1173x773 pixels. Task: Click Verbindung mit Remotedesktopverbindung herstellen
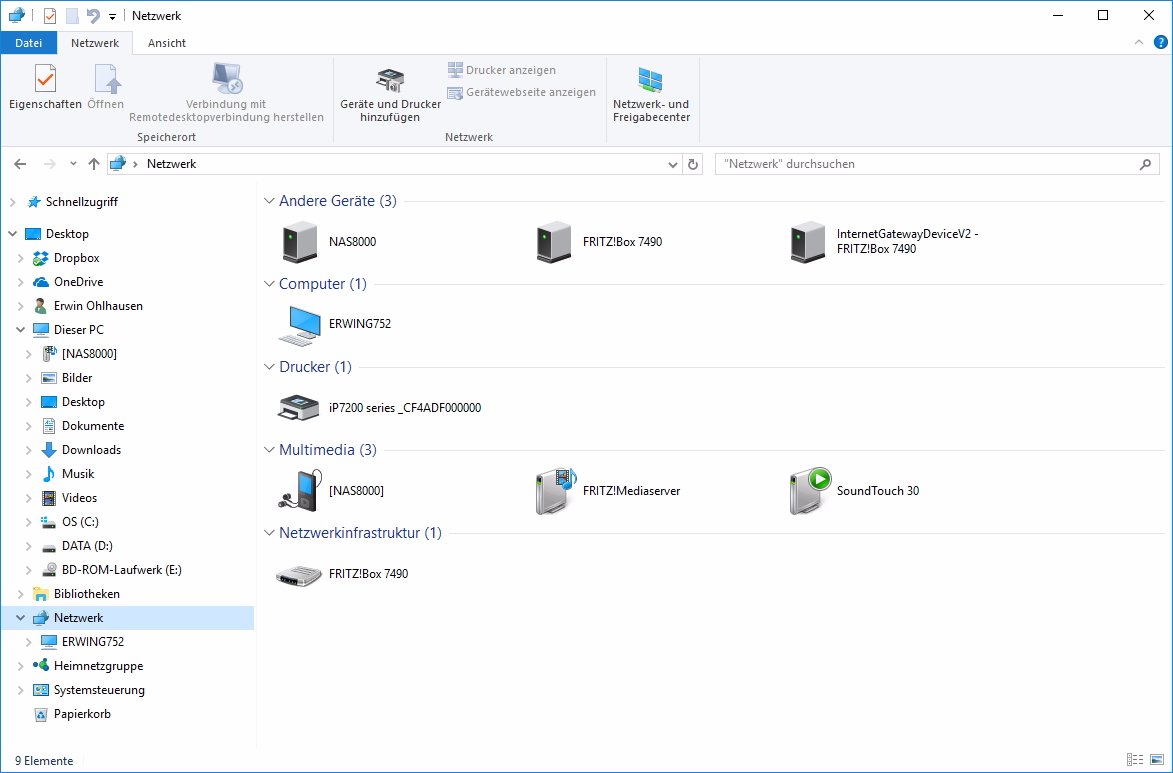click(x=227, y=94)
